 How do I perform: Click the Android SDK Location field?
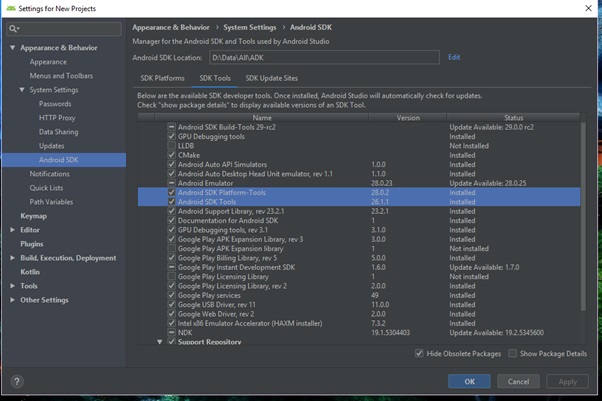pyautogui.click(x=324, y=58)
